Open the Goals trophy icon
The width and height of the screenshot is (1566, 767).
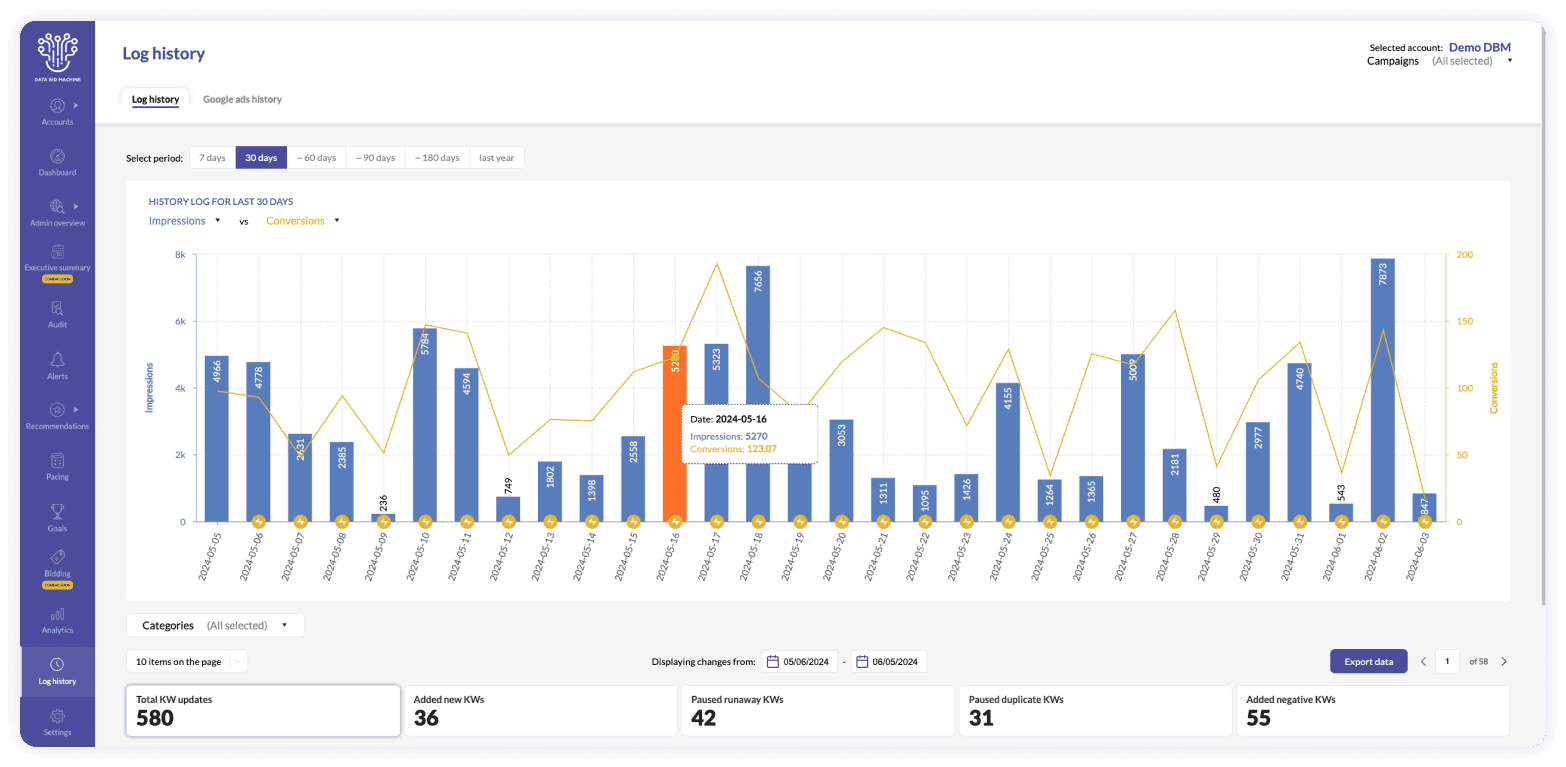(57, 512)
